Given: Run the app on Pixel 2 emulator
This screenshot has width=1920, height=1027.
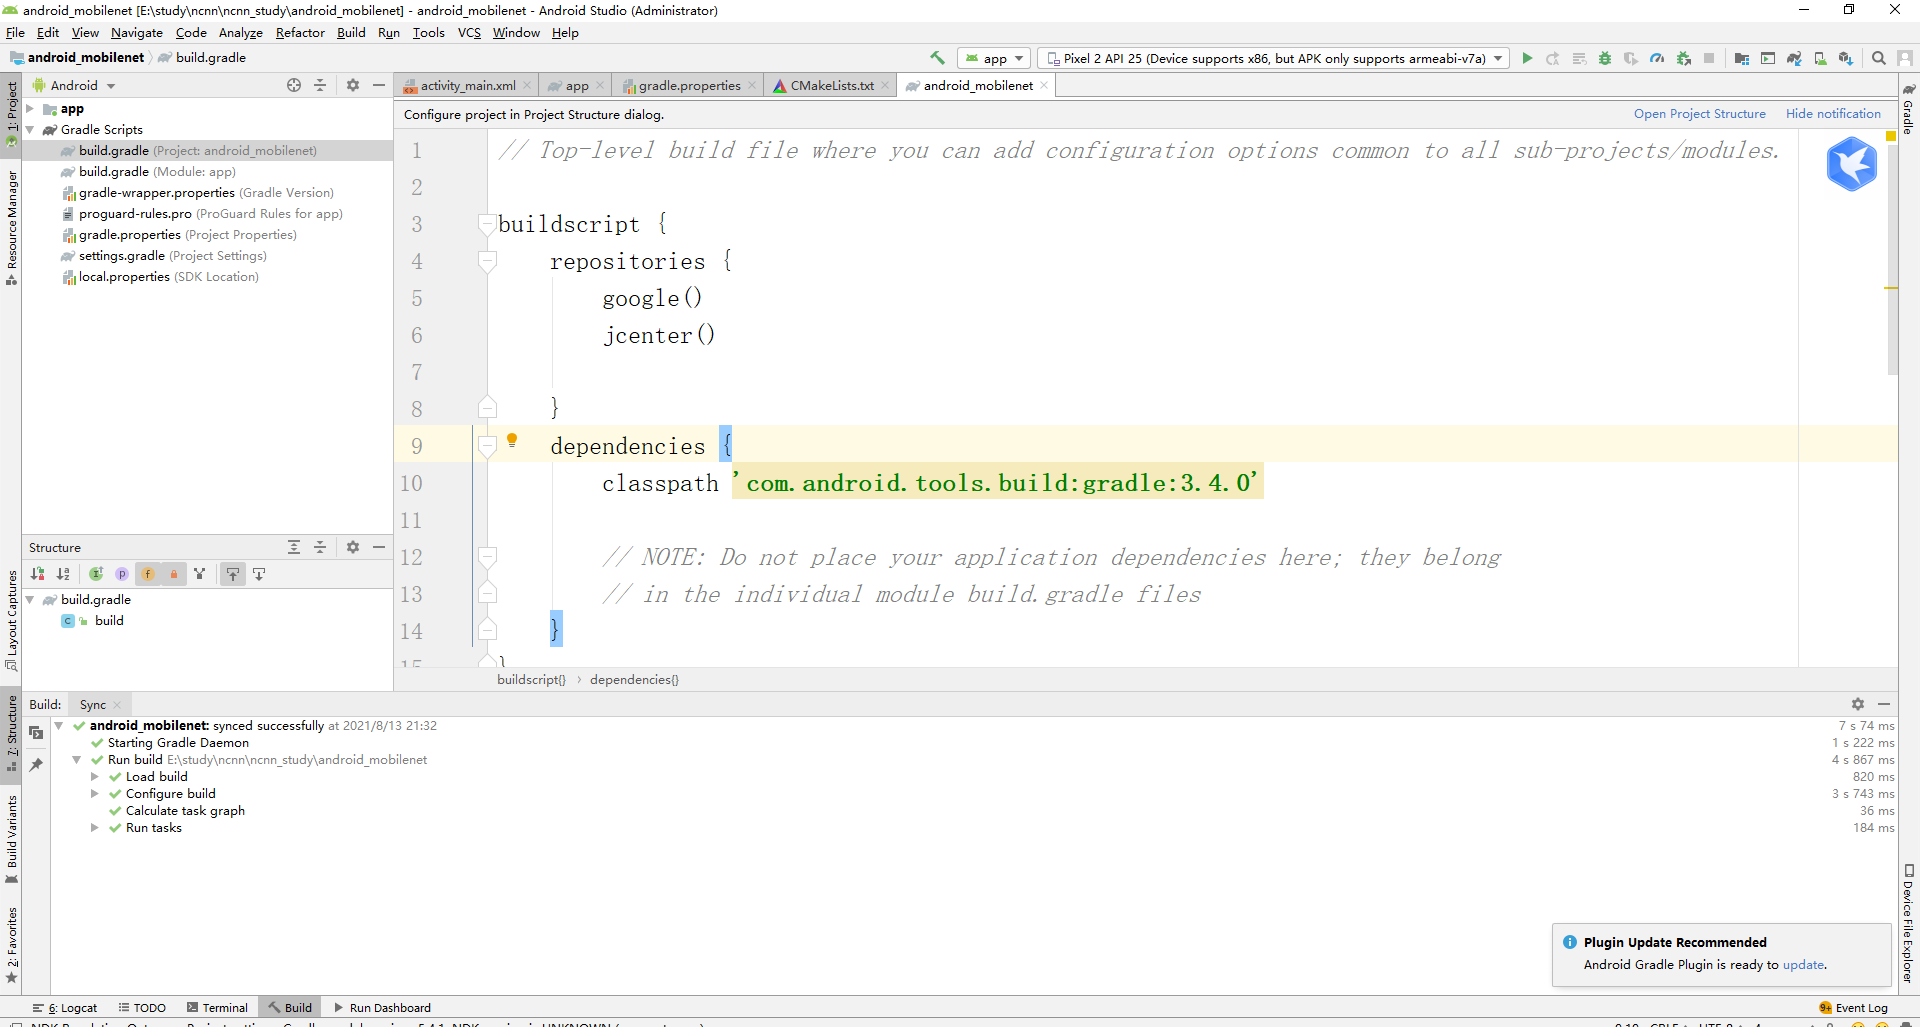Looking at the screenshot, I should tap(1527, 58).
